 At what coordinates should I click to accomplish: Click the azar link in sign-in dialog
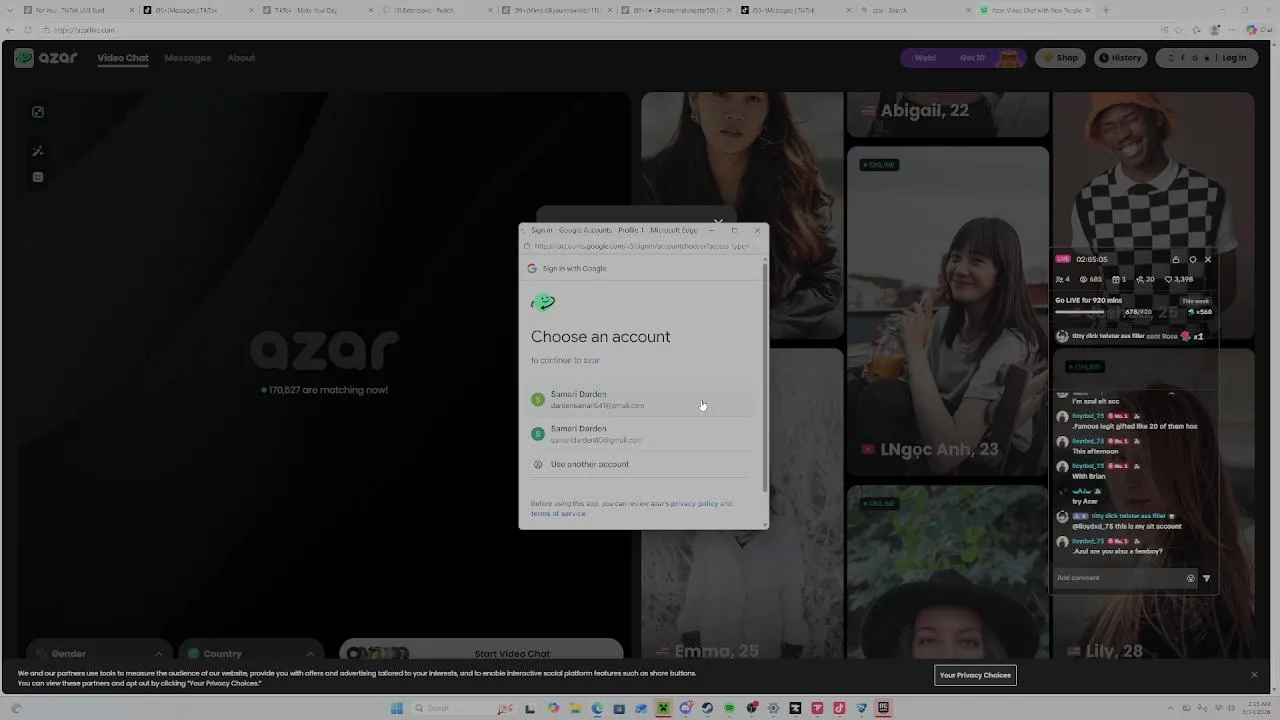(591, 360)
